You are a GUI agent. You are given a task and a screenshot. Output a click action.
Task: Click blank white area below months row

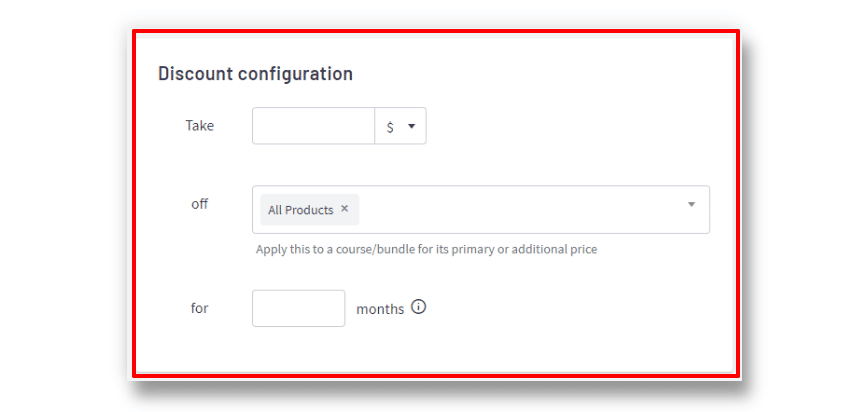coord(434,349)
